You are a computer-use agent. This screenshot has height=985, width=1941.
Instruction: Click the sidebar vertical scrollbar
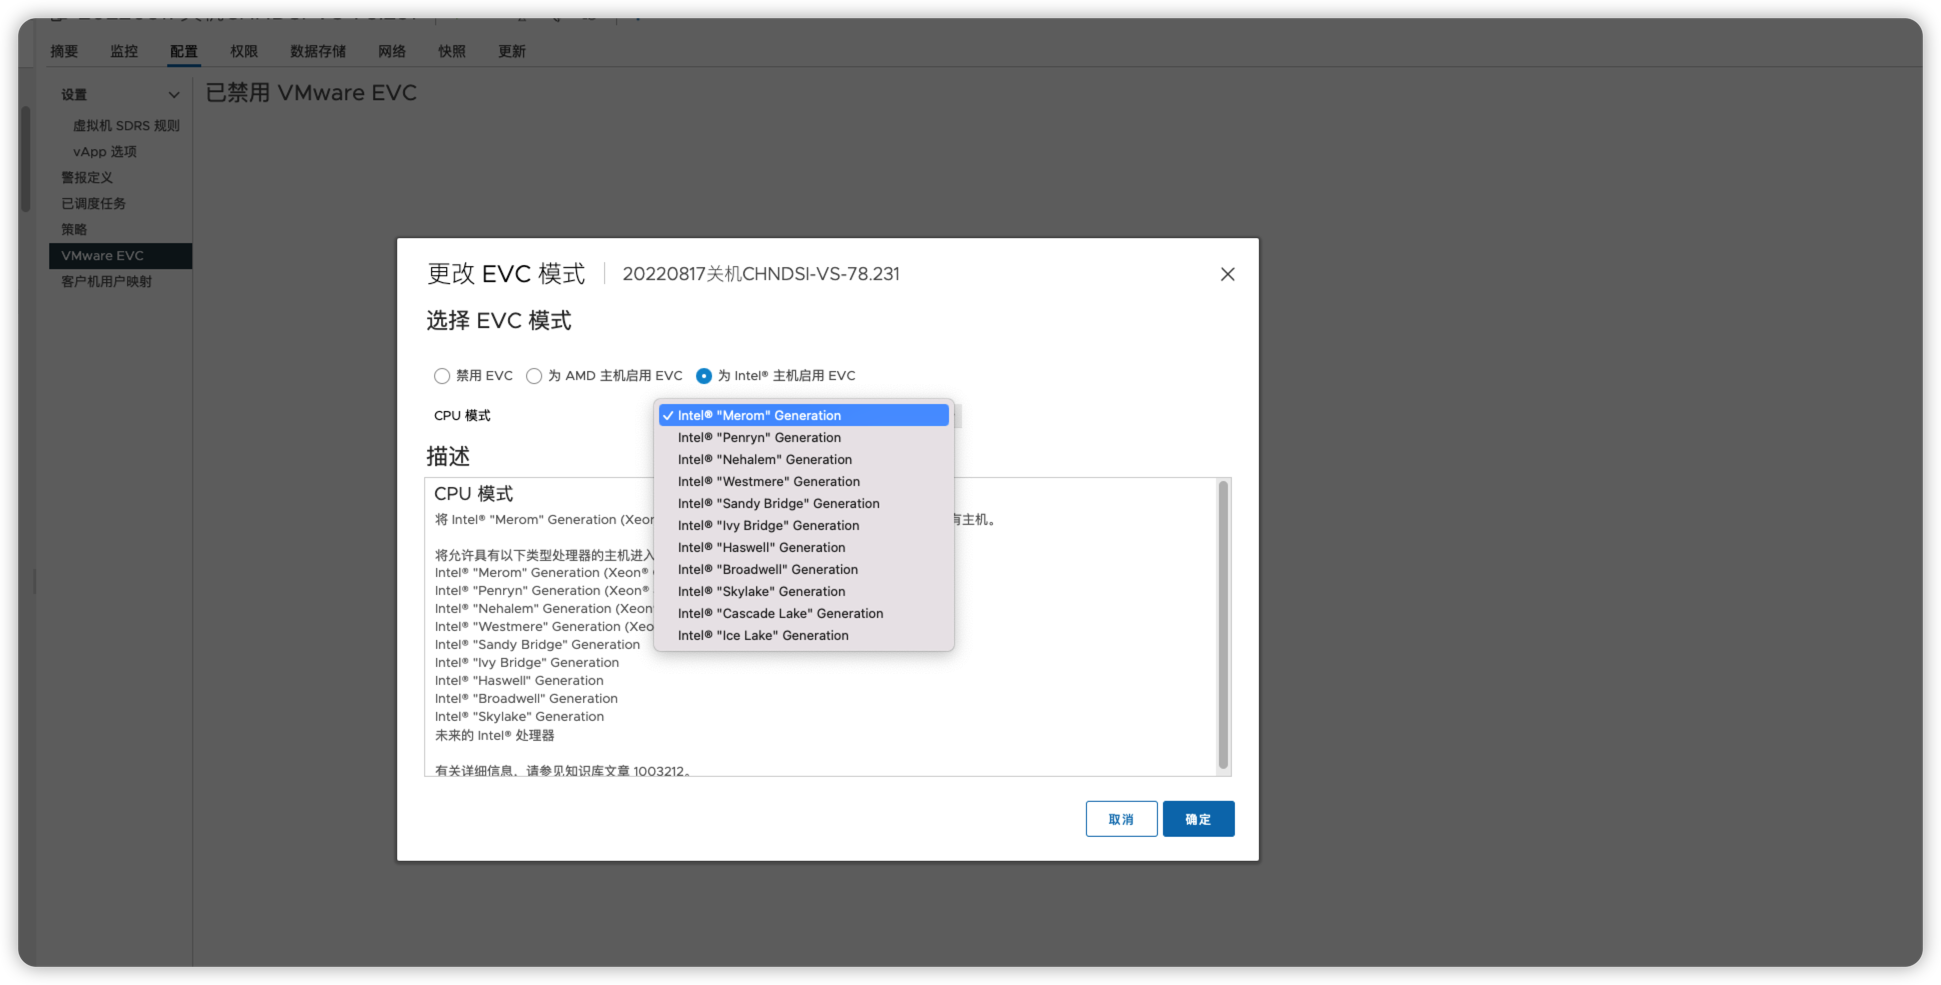click(x=26, y=160)
